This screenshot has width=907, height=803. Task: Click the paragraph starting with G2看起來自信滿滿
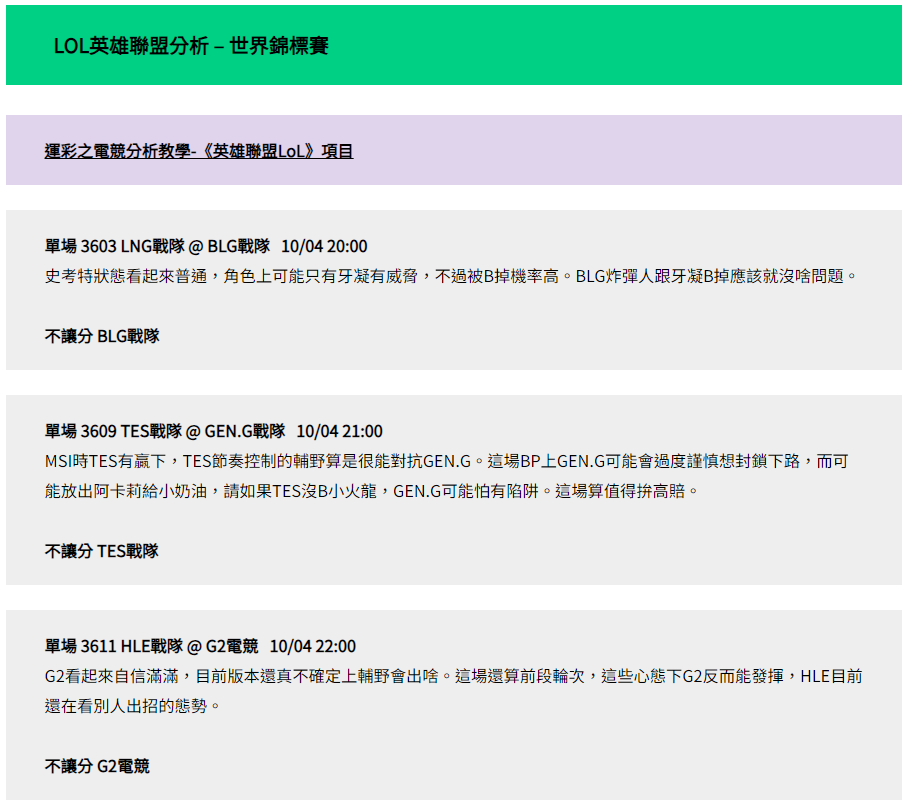[x=452, y=691]
